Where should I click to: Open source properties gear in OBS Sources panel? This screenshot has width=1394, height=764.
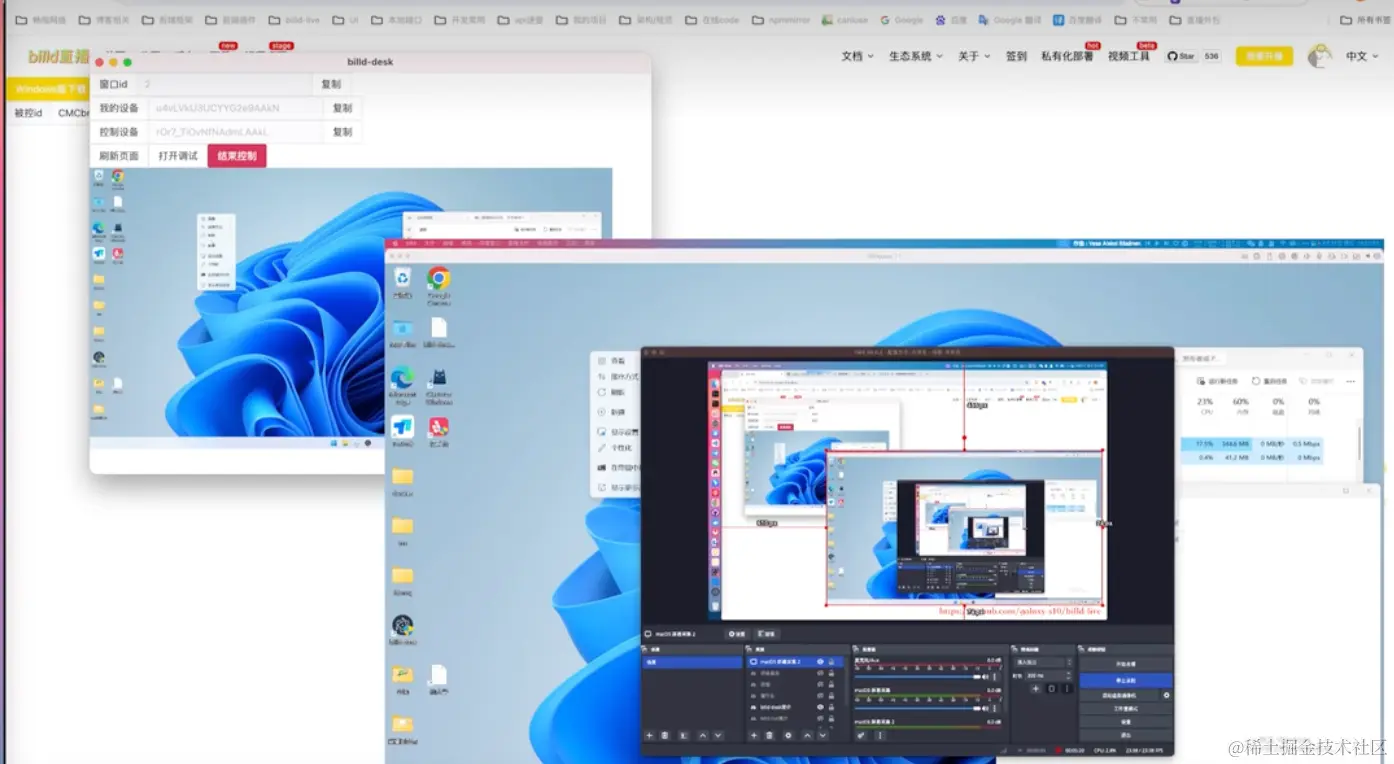click(x=788, y=735)
